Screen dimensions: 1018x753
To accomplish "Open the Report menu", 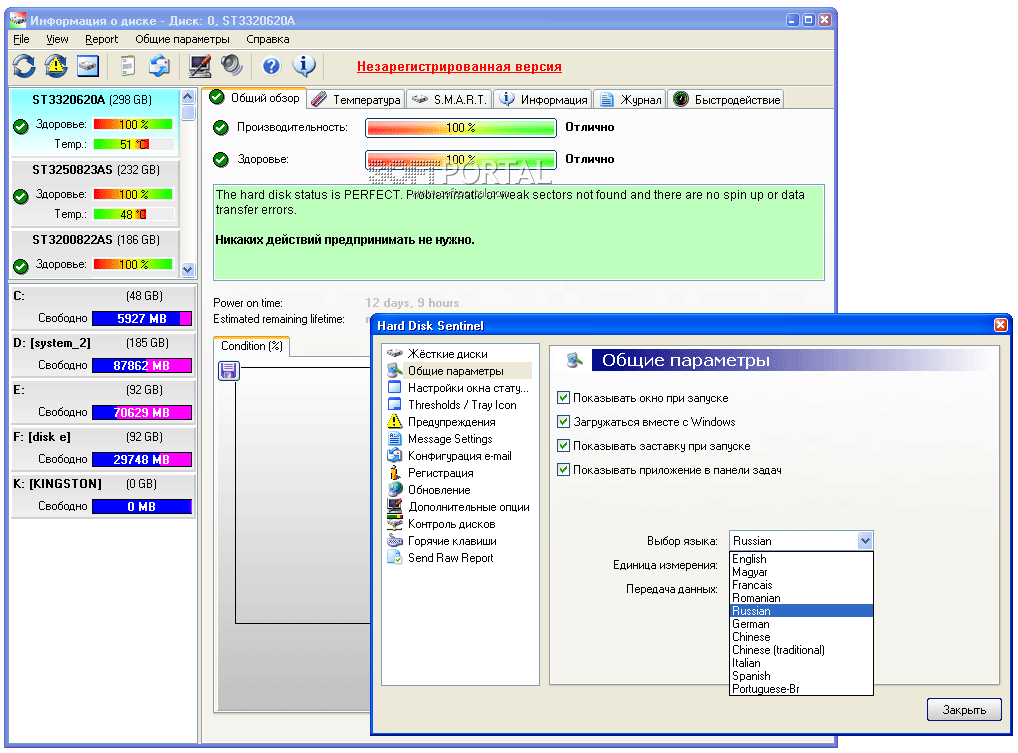I will [101, 39].
